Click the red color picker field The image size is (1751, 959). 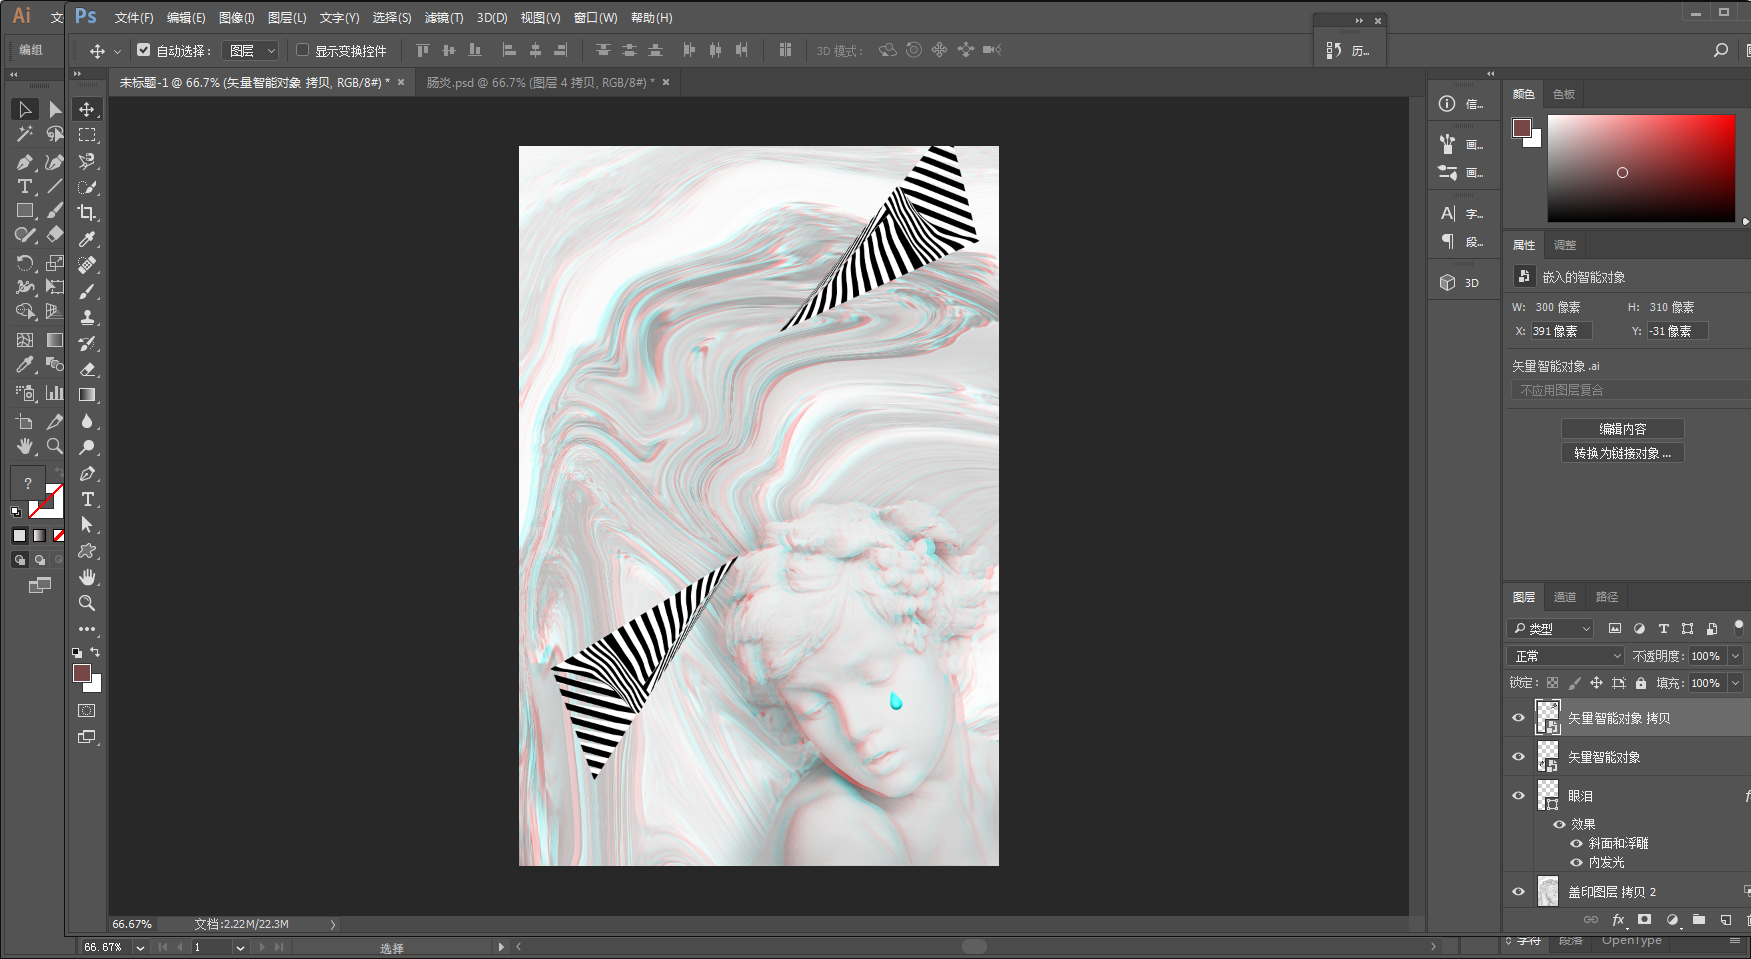point(1641,168)
